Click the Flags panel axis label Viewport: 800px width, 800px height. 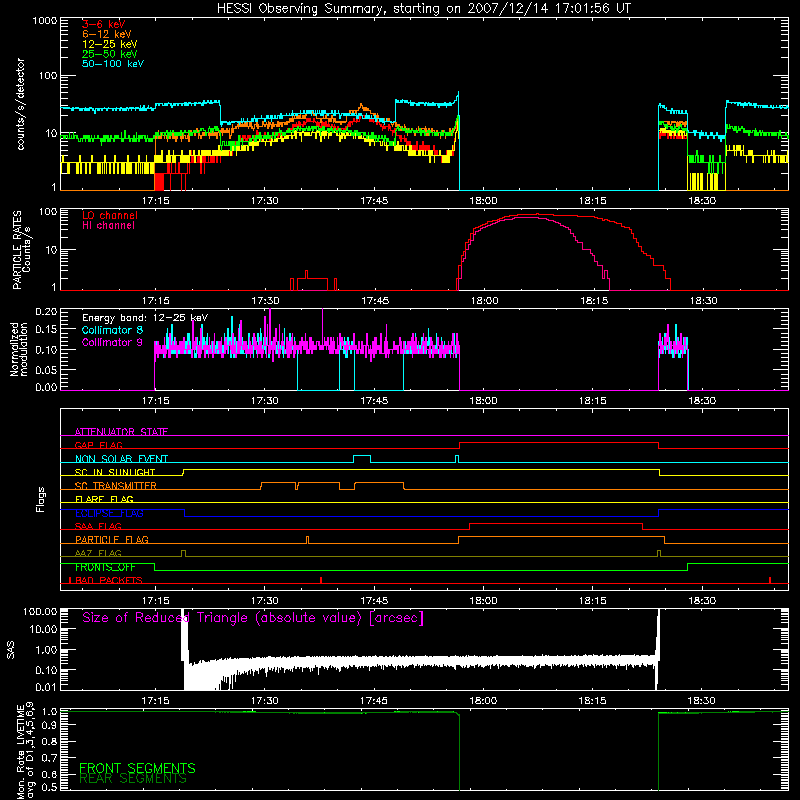click(x=40, y=500)
